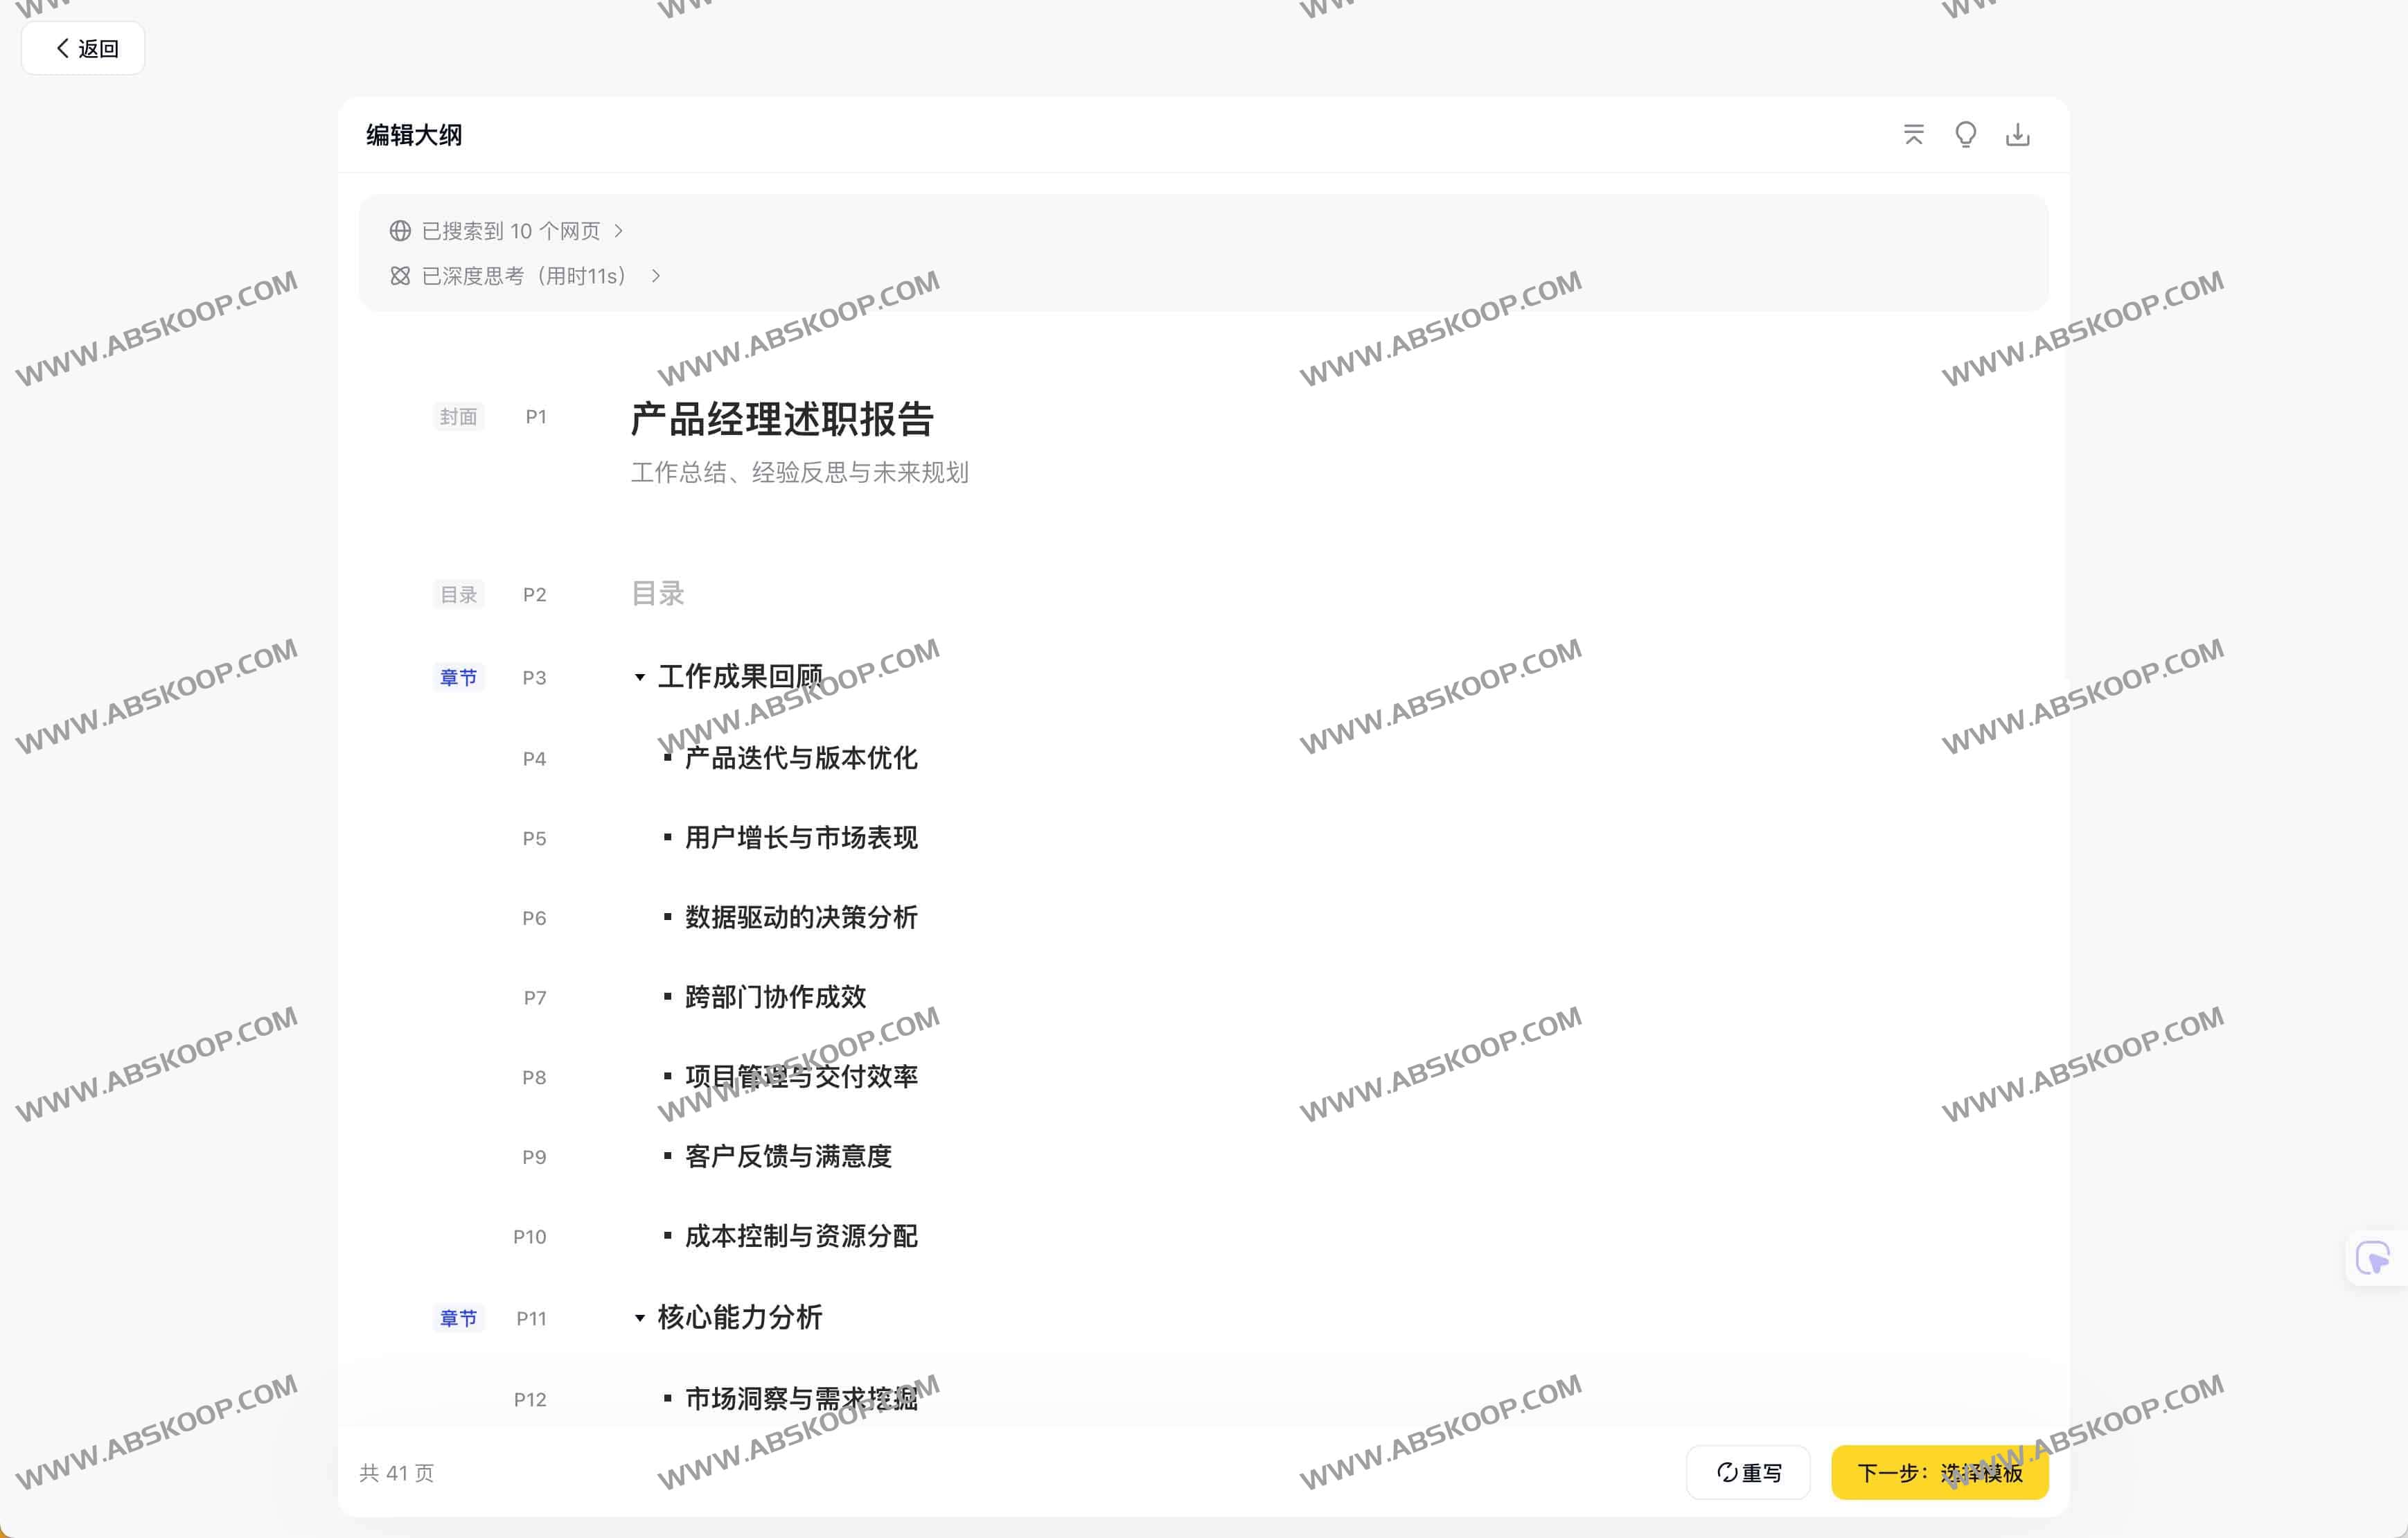This screenshot has width=2408, height=1538.
Task: Collapse the 核心能力分析 chapter
Action: [640, 1318]
